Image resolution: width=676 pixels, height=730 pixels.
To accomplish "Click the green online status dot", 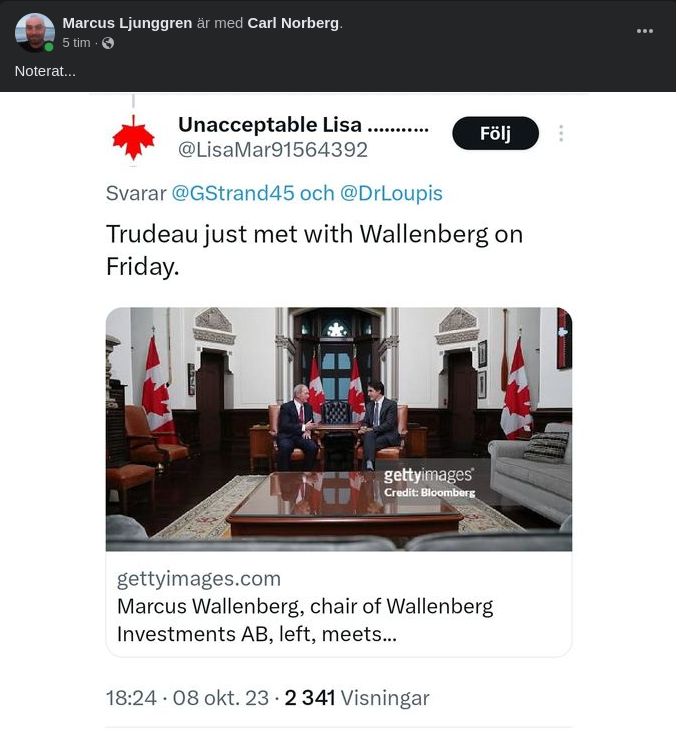I will pos(49,46).
